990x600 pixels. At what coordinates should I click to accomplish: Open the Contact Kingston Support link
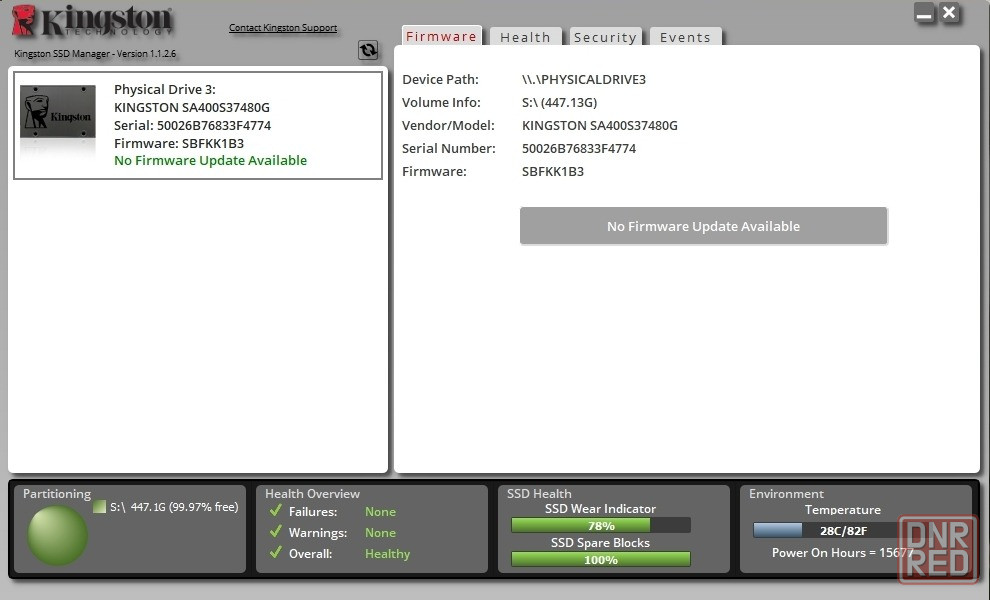pyautogui.click(x=283, y=28)
